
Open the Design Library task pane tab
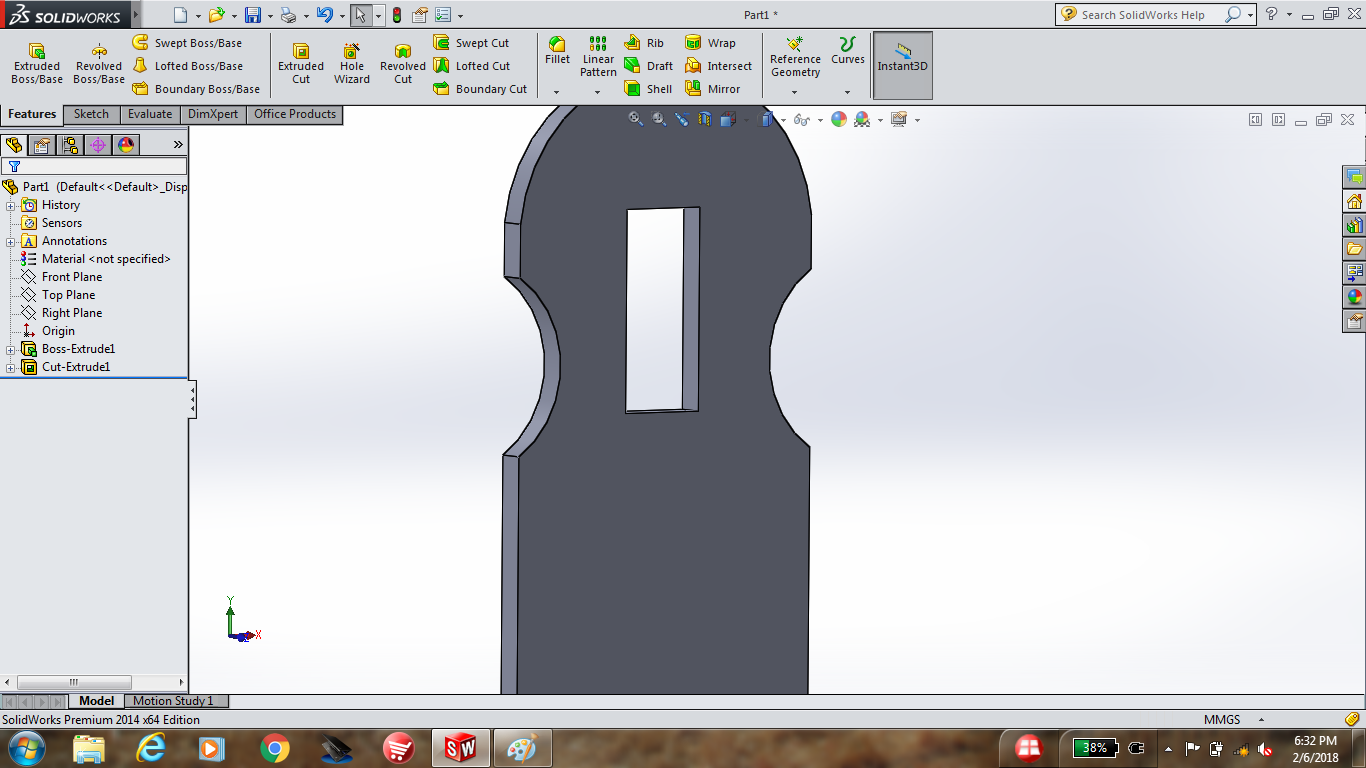click(x=1355, y=225)
